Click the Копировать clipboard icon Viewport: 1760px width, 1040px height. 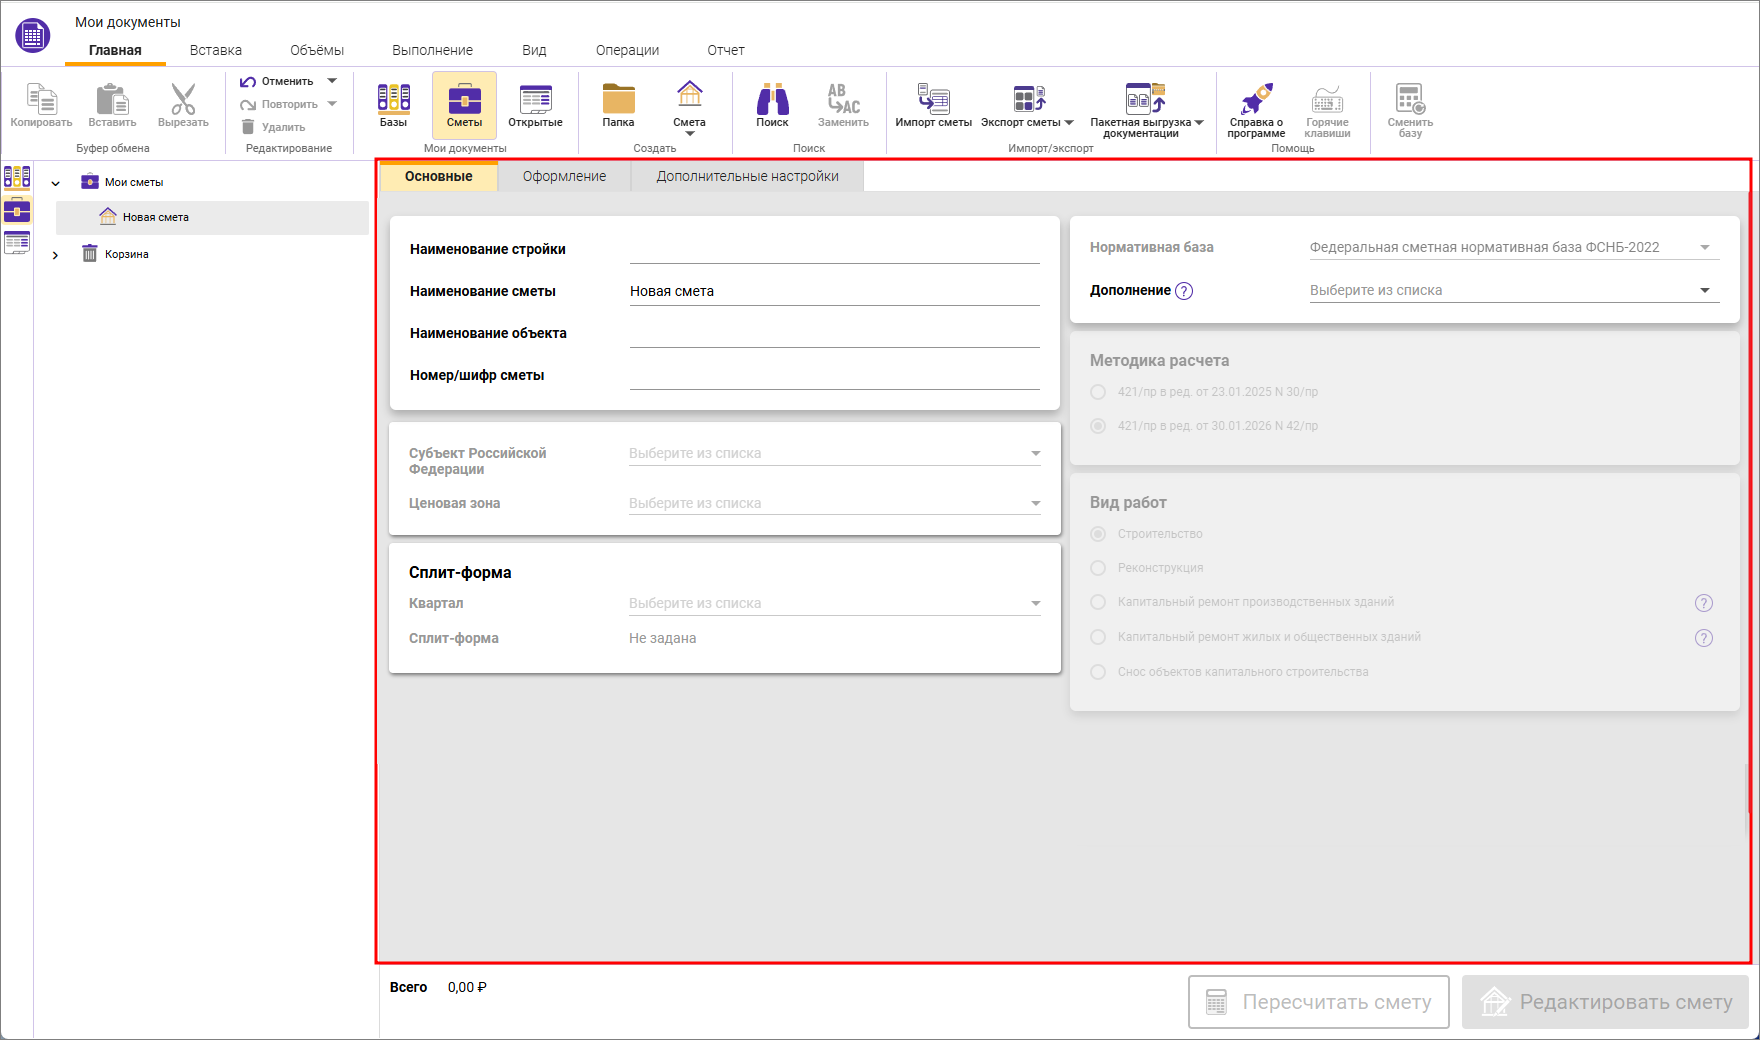point(41,99)
